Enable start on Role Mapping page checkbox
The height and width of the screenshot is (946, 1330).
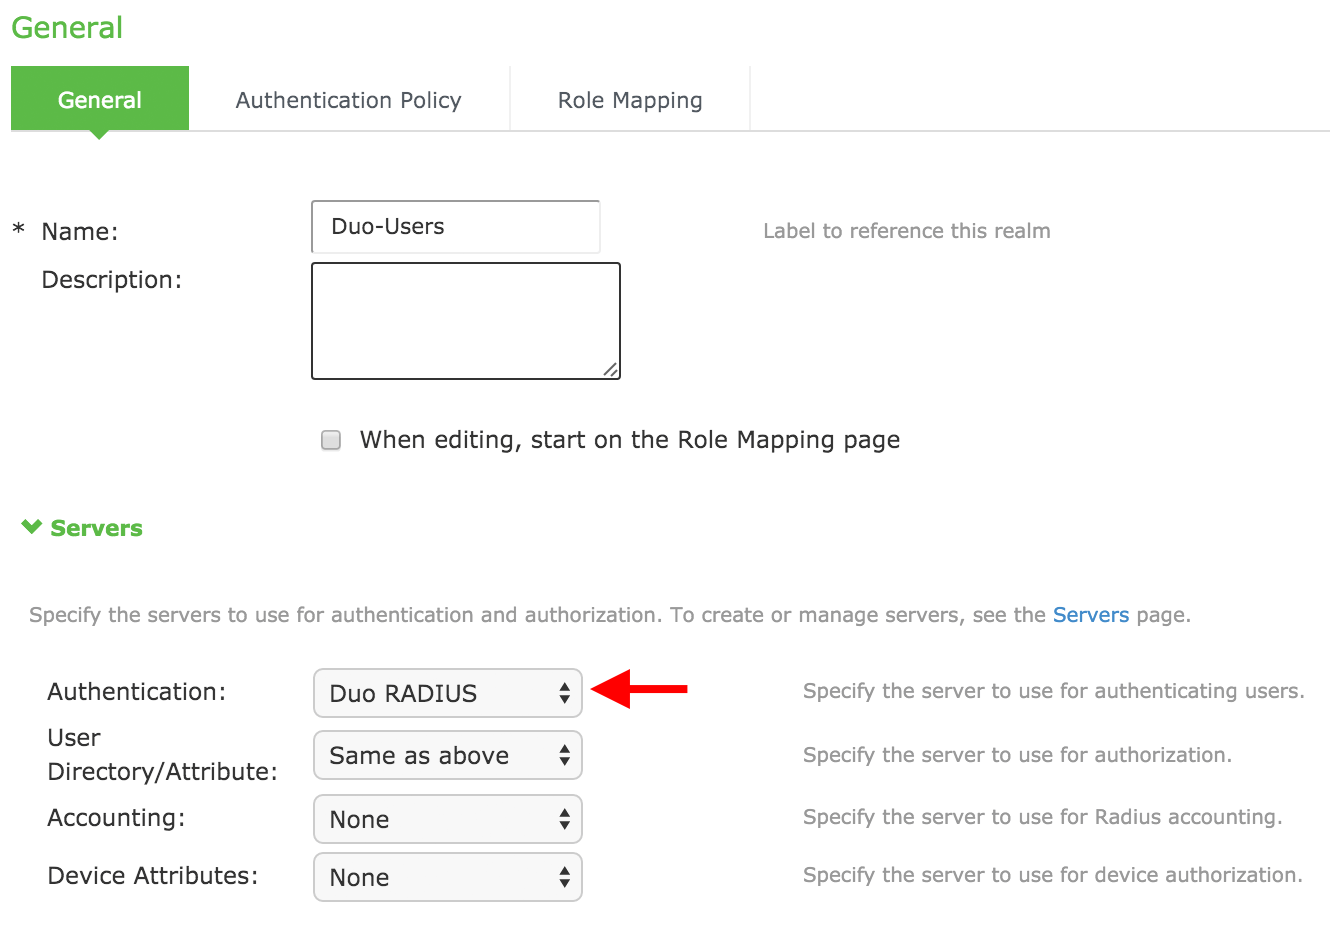[x=331, y=440]
